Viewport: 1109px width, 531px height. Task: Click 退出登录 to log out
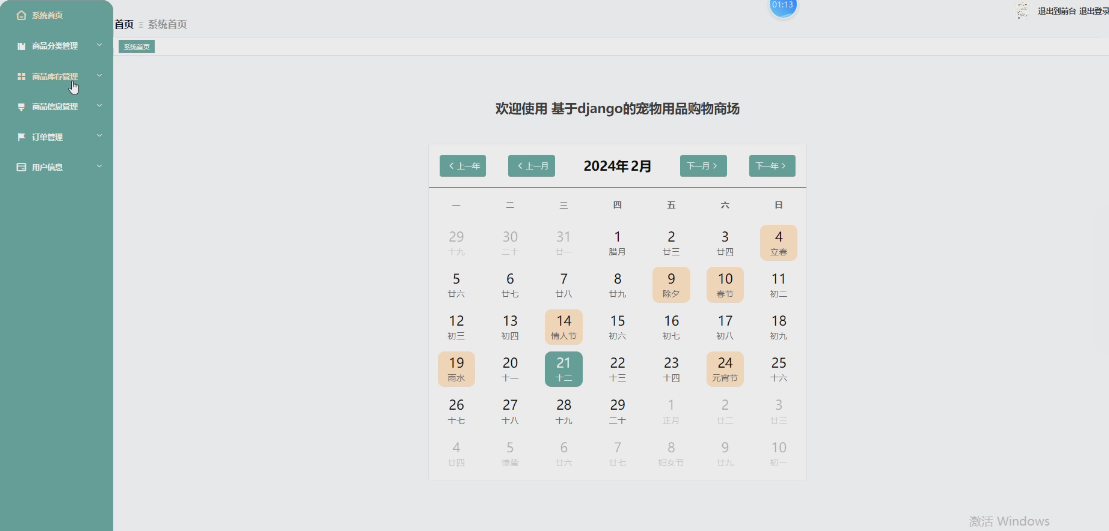(x=1094, y=11)
